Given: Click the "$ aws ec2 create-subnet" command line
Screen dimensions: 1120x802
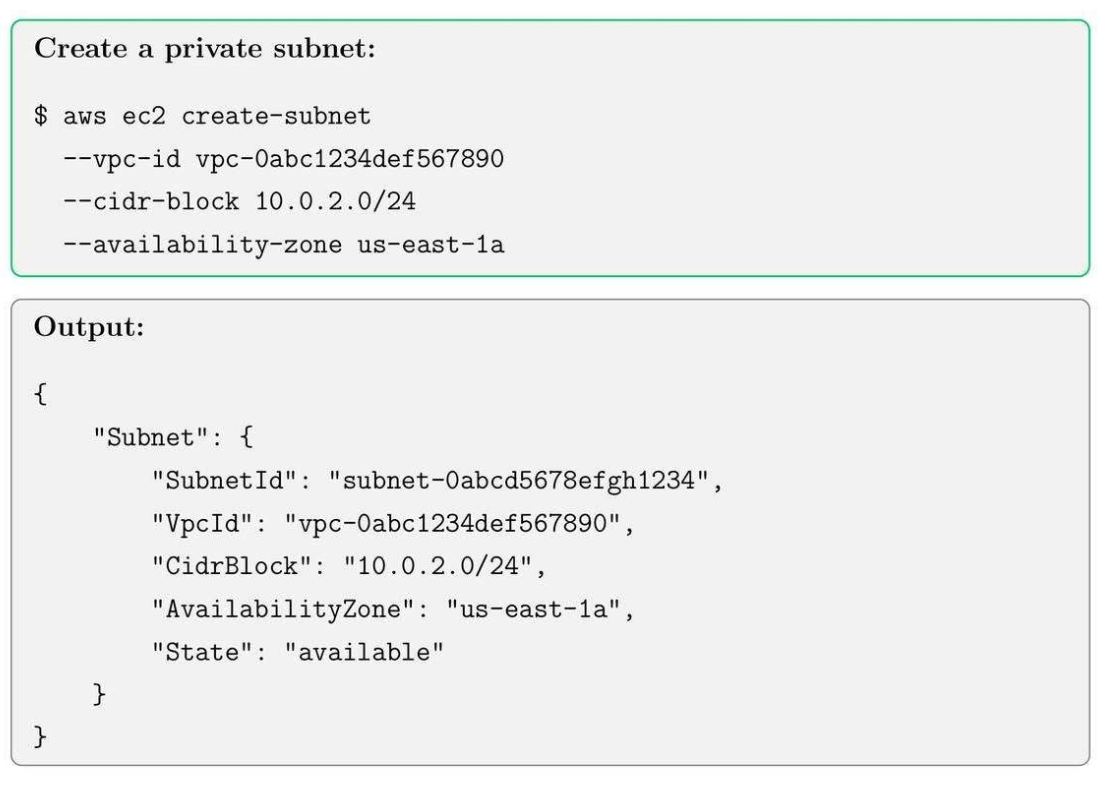Looking at the screenshot, I should [203, 116].
